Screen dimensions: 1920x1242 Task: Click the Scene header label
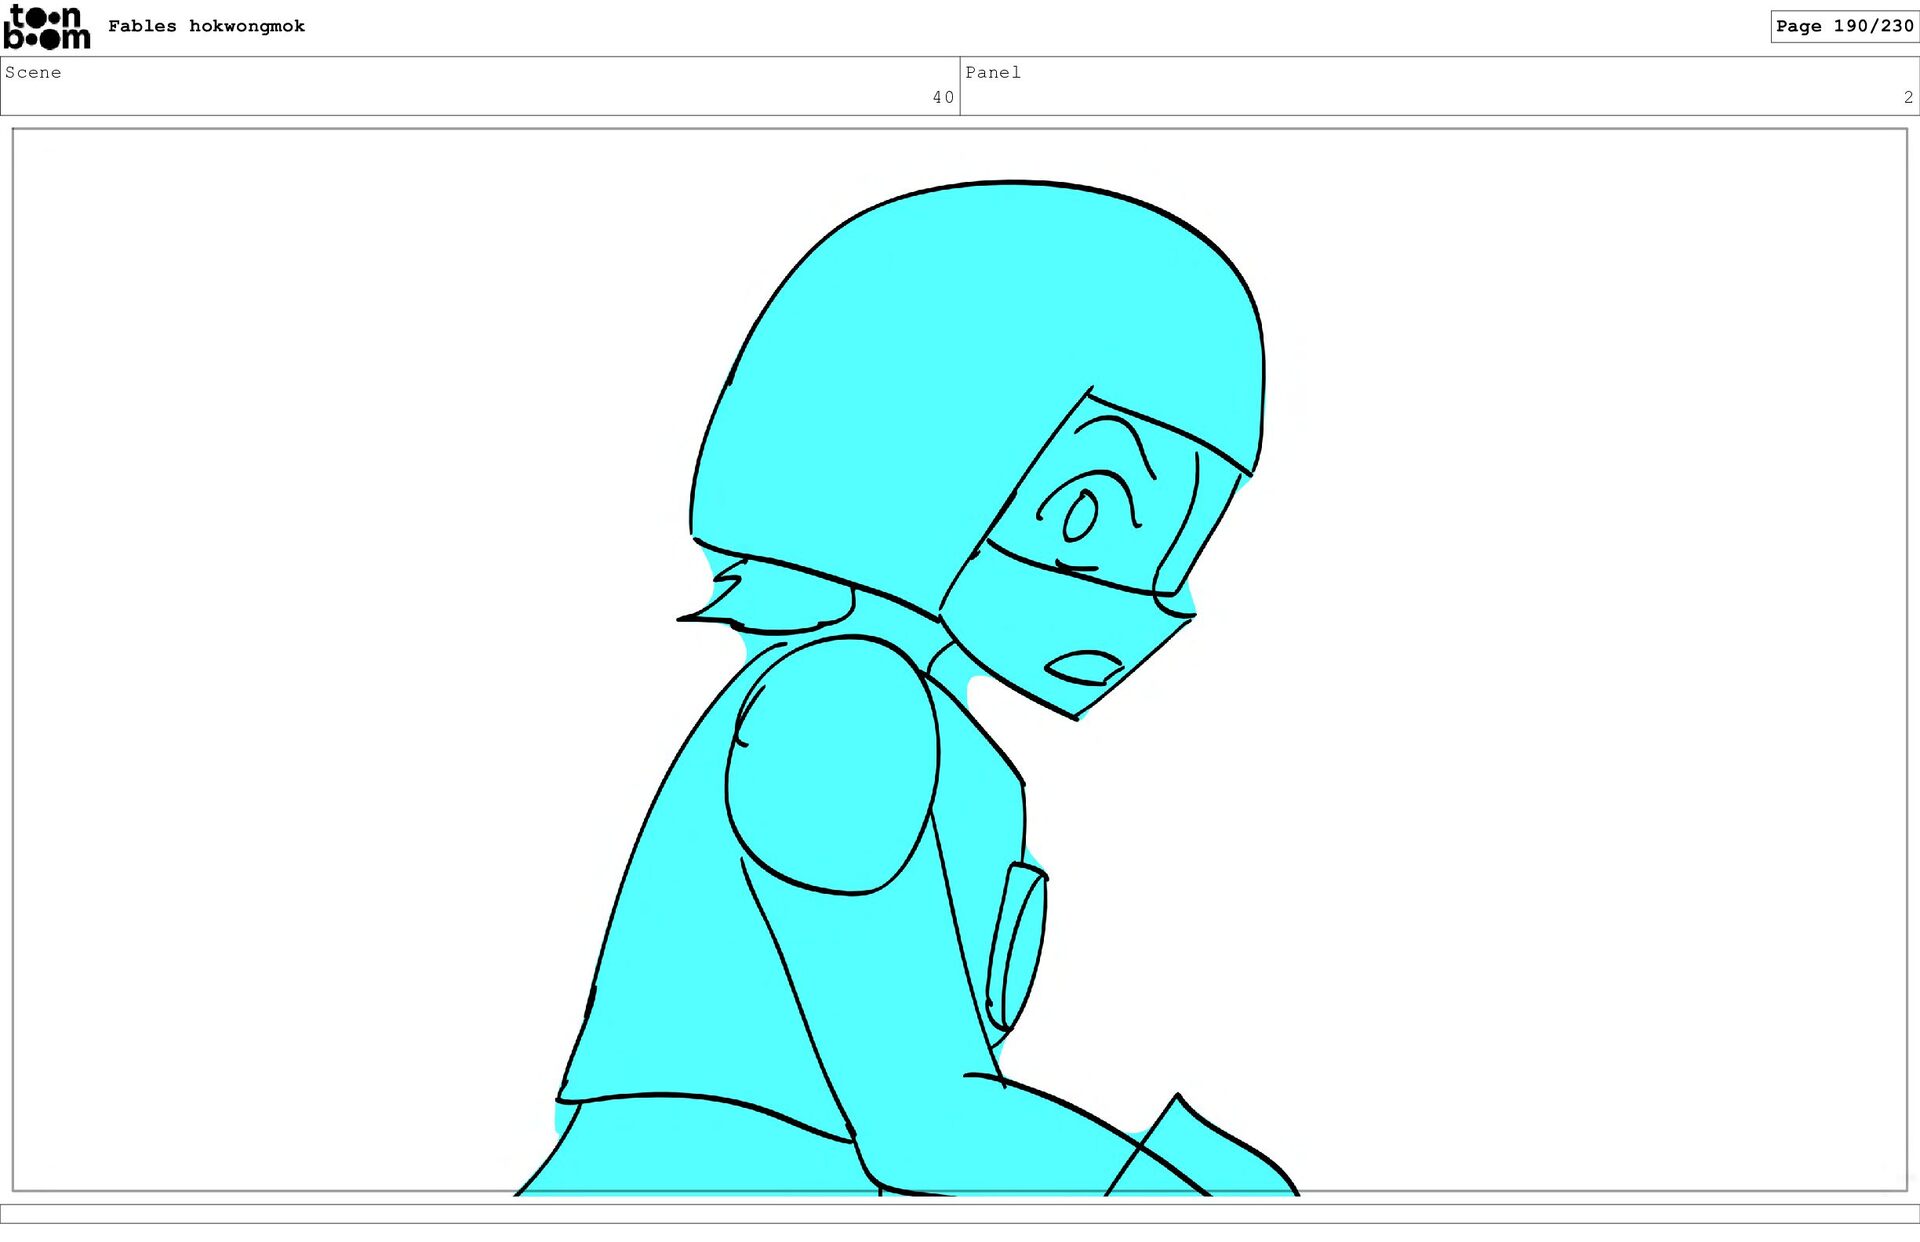(x=33, y=72)
